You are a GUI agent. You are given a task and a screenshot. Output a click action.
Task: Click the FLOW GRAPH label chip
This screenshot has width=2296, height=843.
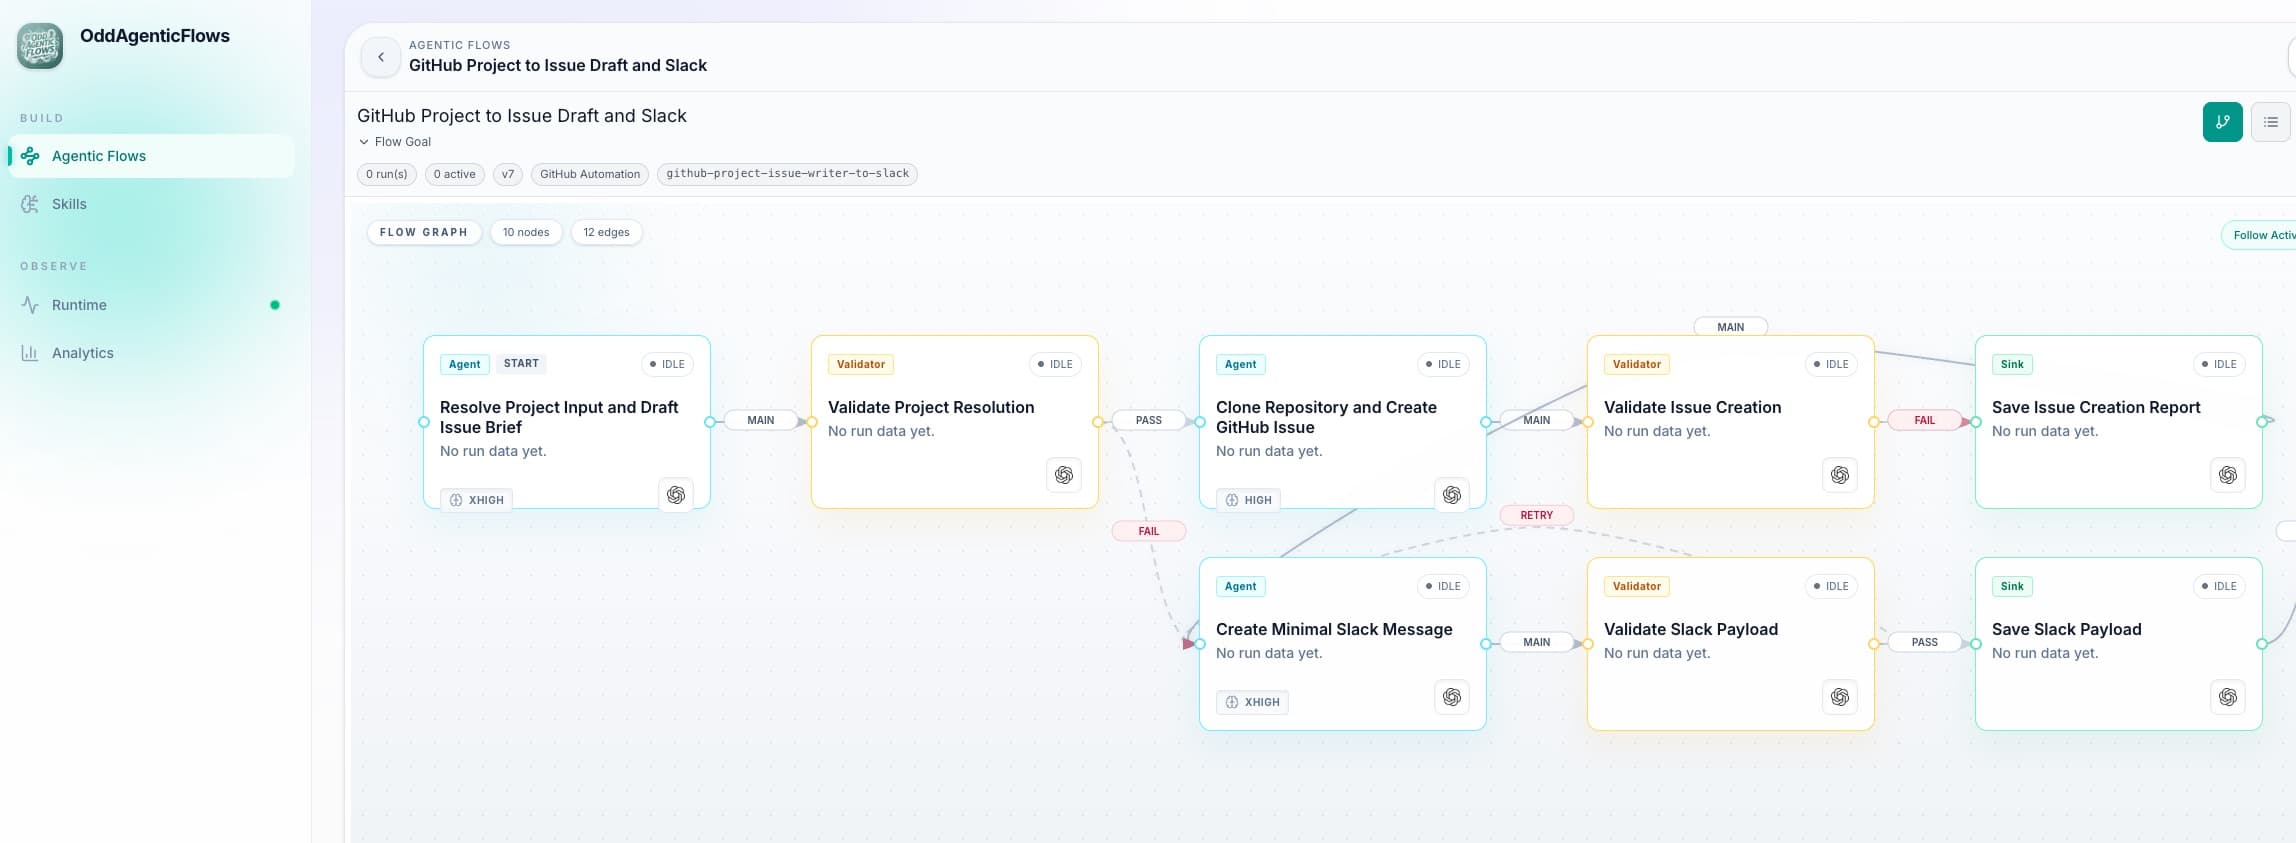[424, 232]
